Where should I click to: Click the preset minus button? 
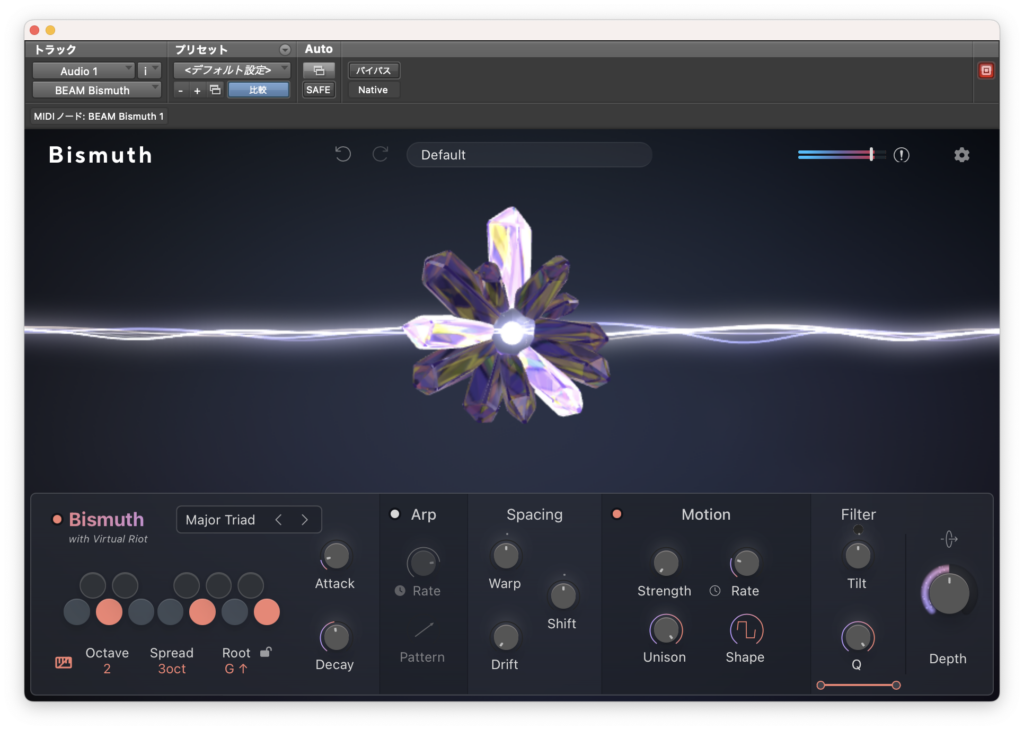pyautogui.click(x=180, y=90)
